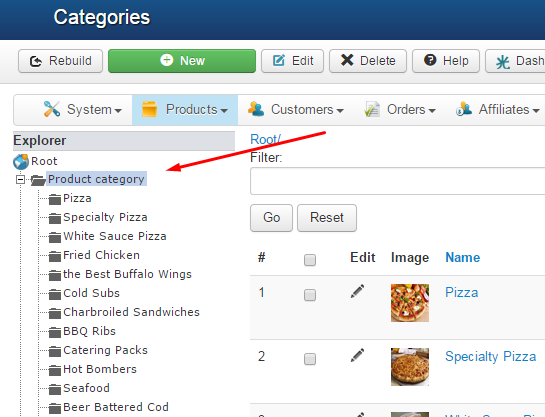Viewport: 545px width, 417px height.
Task: Collapse the Product category tree node
Action: (x=21, y=180)
